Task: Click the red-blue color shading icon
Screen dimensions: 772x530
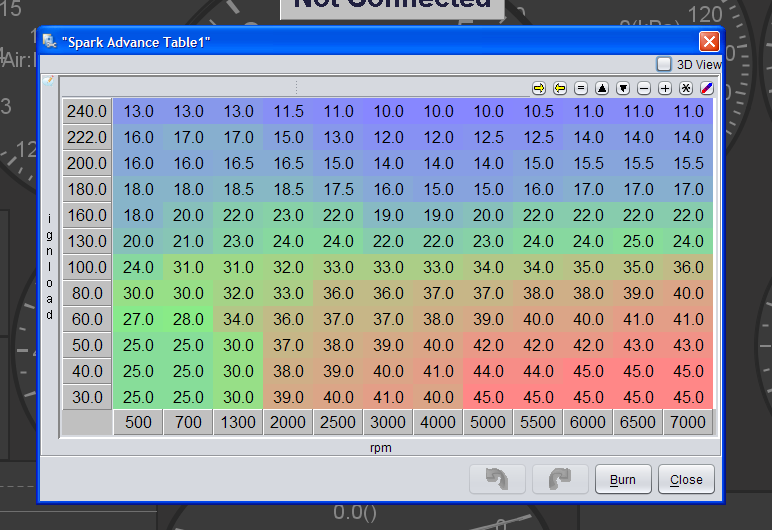Action: point(707,88)
